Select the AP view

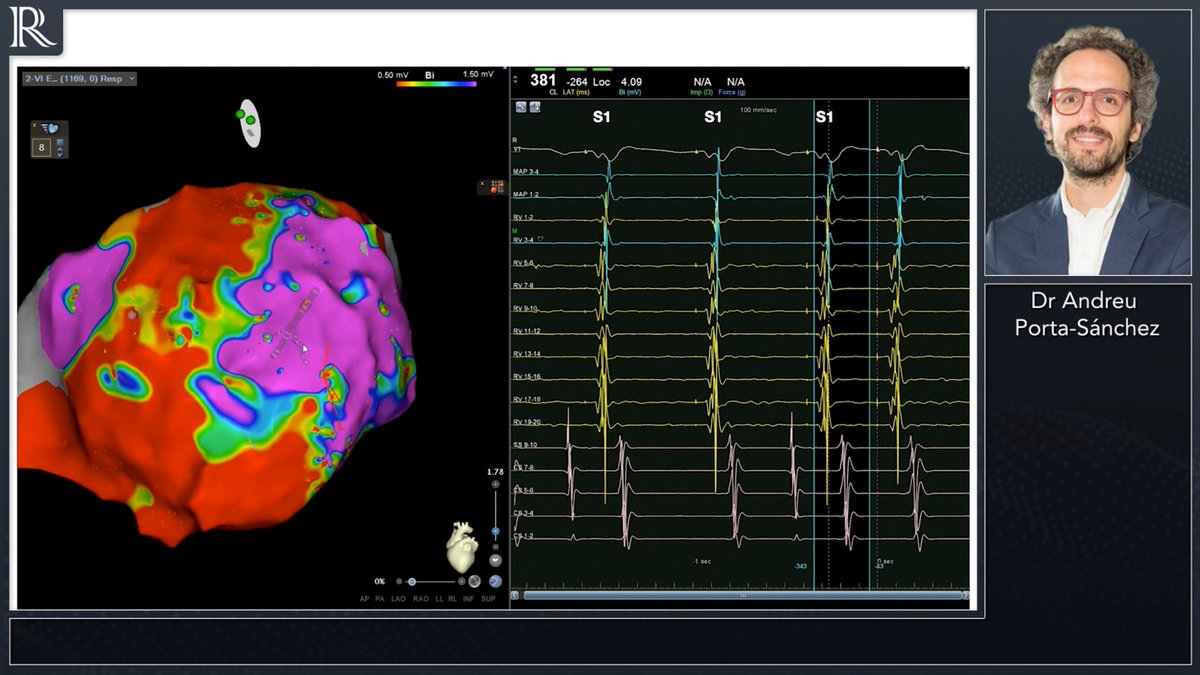(x=364, y=599)
